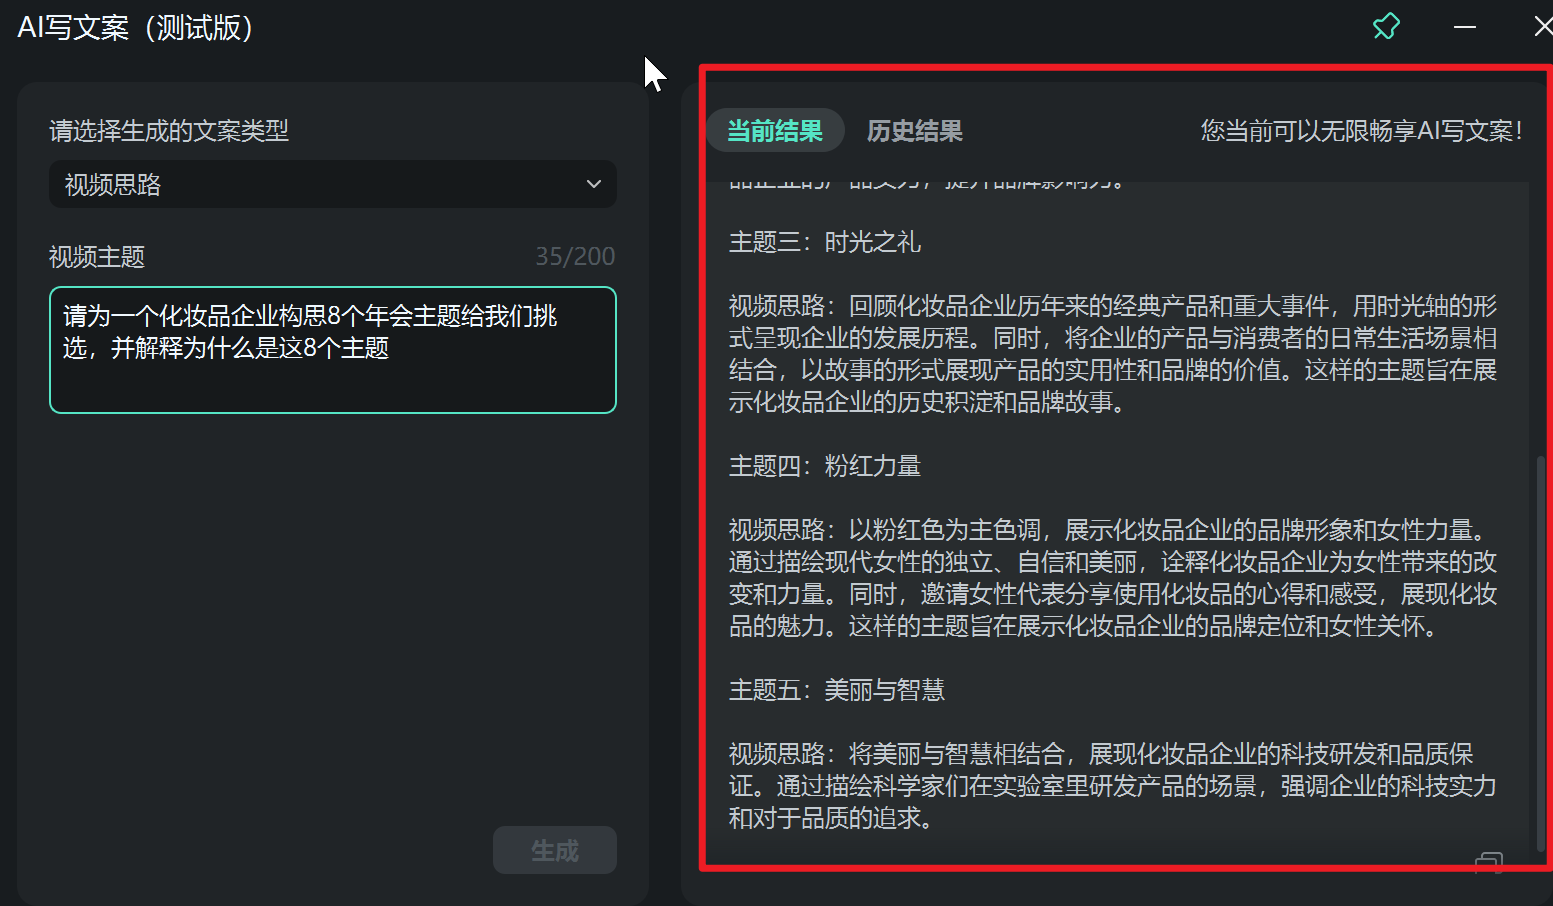Click the chevron arrow on the copy type selector
The height and width of the screenshot is (906, 1553).
[x=593, y=184]
